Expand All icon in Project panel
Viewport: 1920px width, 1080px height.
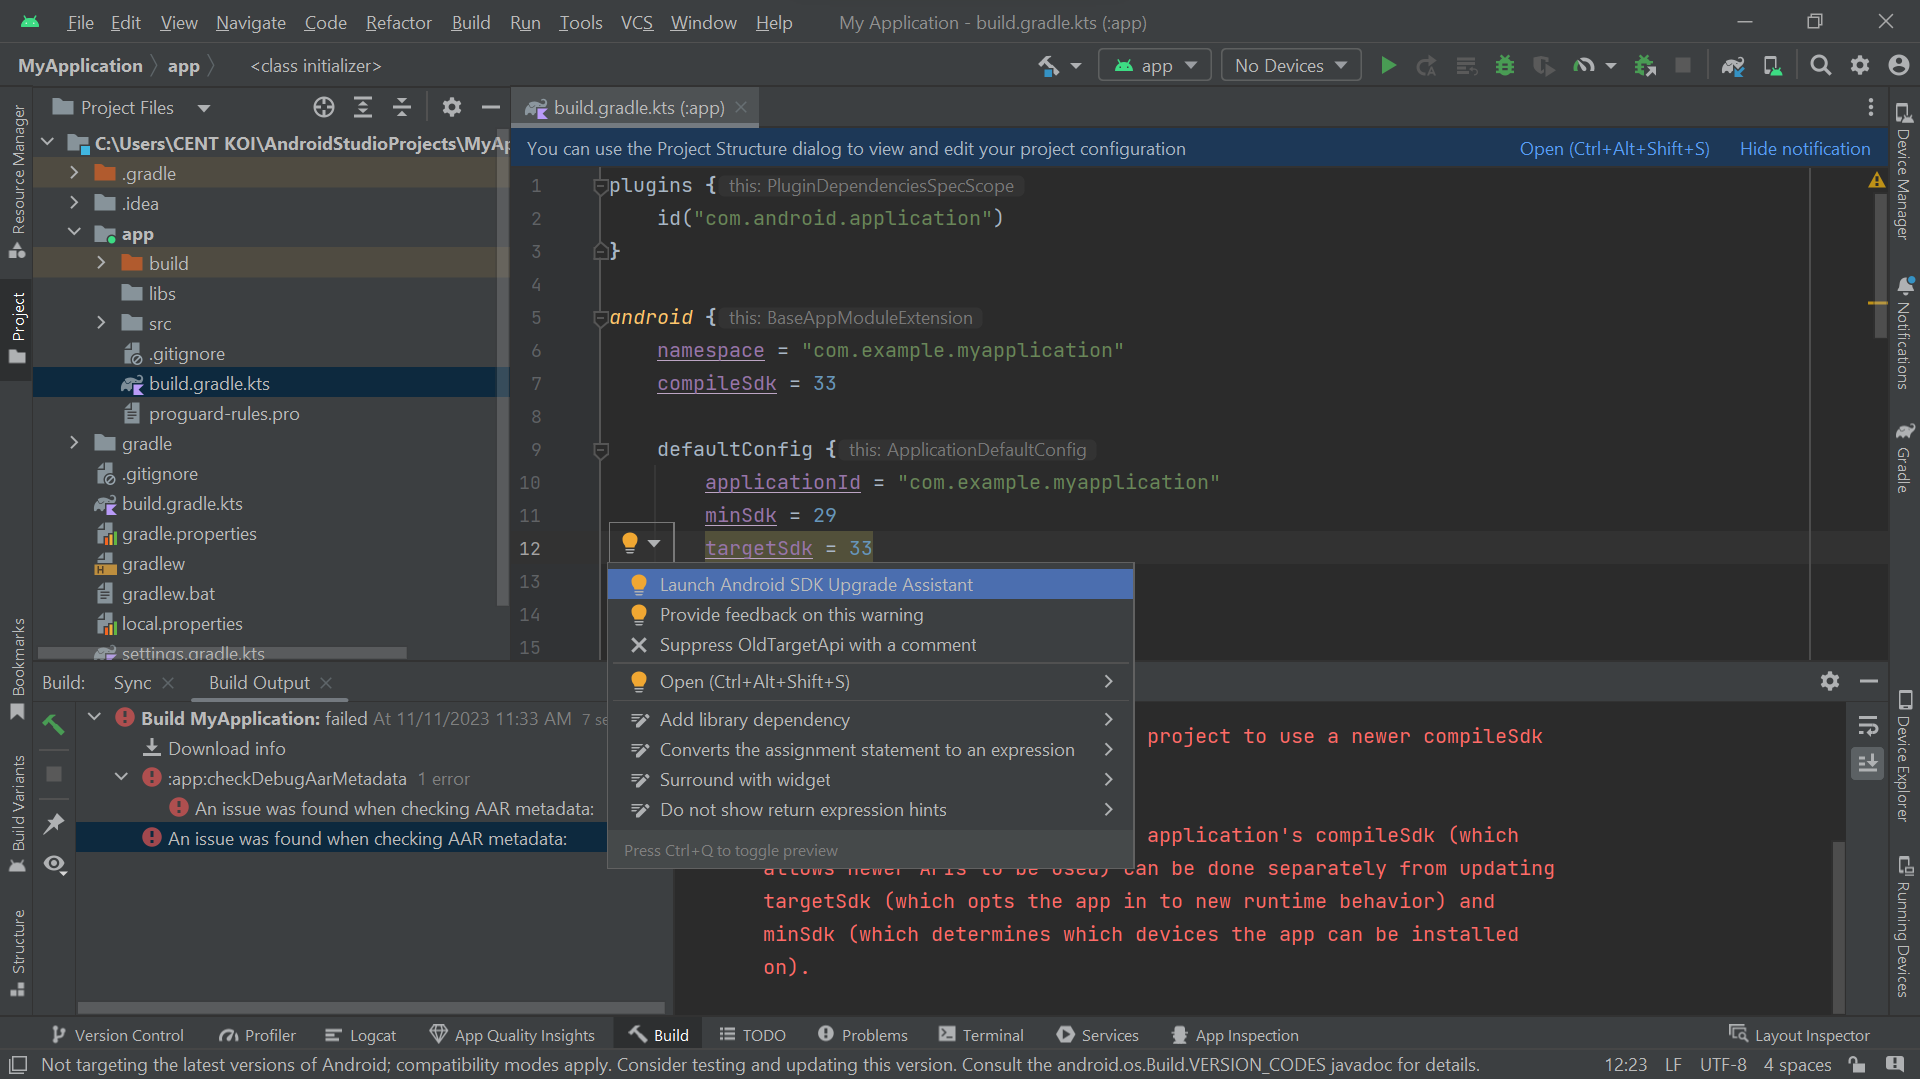coord(363,107)
